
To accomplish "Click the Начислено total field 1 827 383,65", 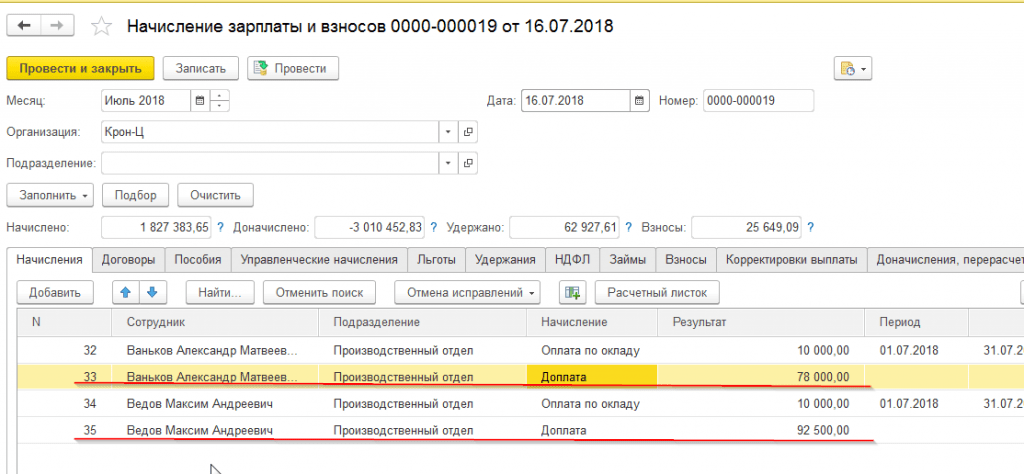I will [x=157, y=227].
